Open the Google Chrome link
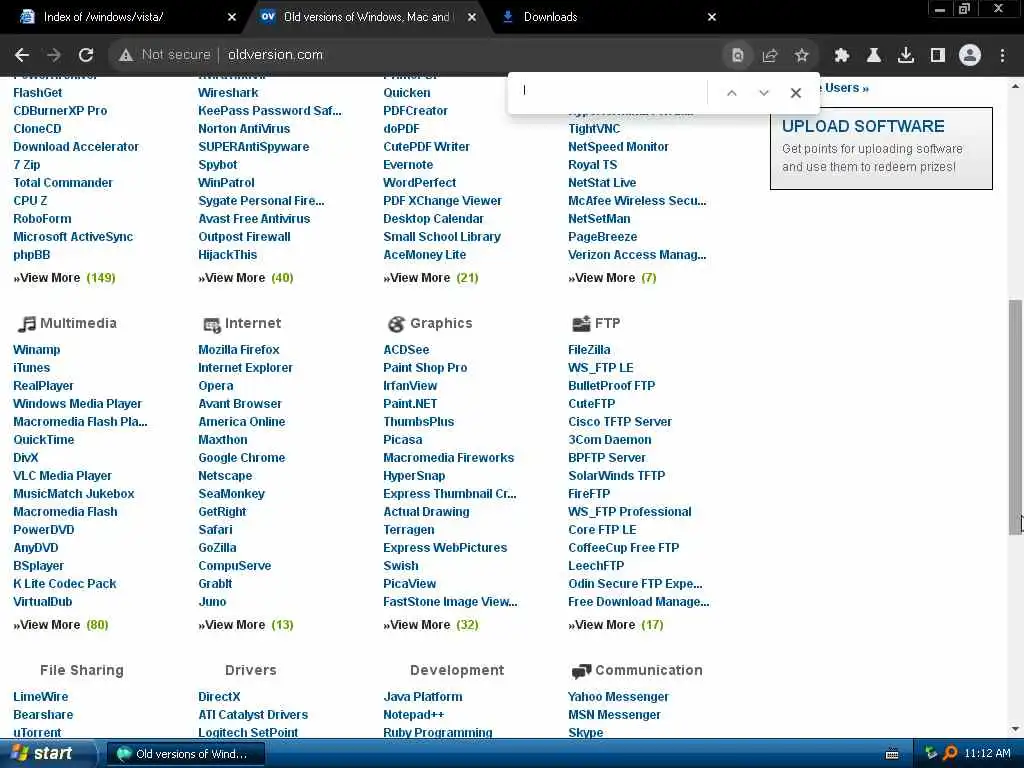The width and height of the screenshot is (1024, 768). pyautogui.click(x=242, y=458)
